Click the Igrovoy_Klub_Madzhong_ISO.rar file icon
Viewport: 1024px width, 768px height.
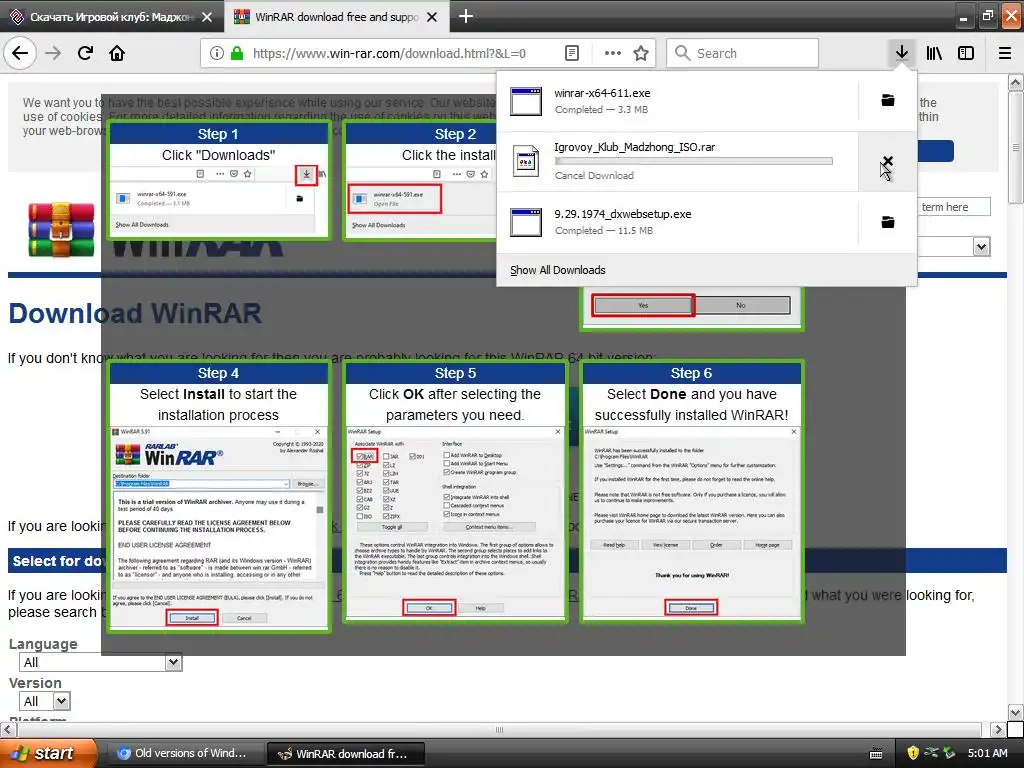tap(526, 161)
